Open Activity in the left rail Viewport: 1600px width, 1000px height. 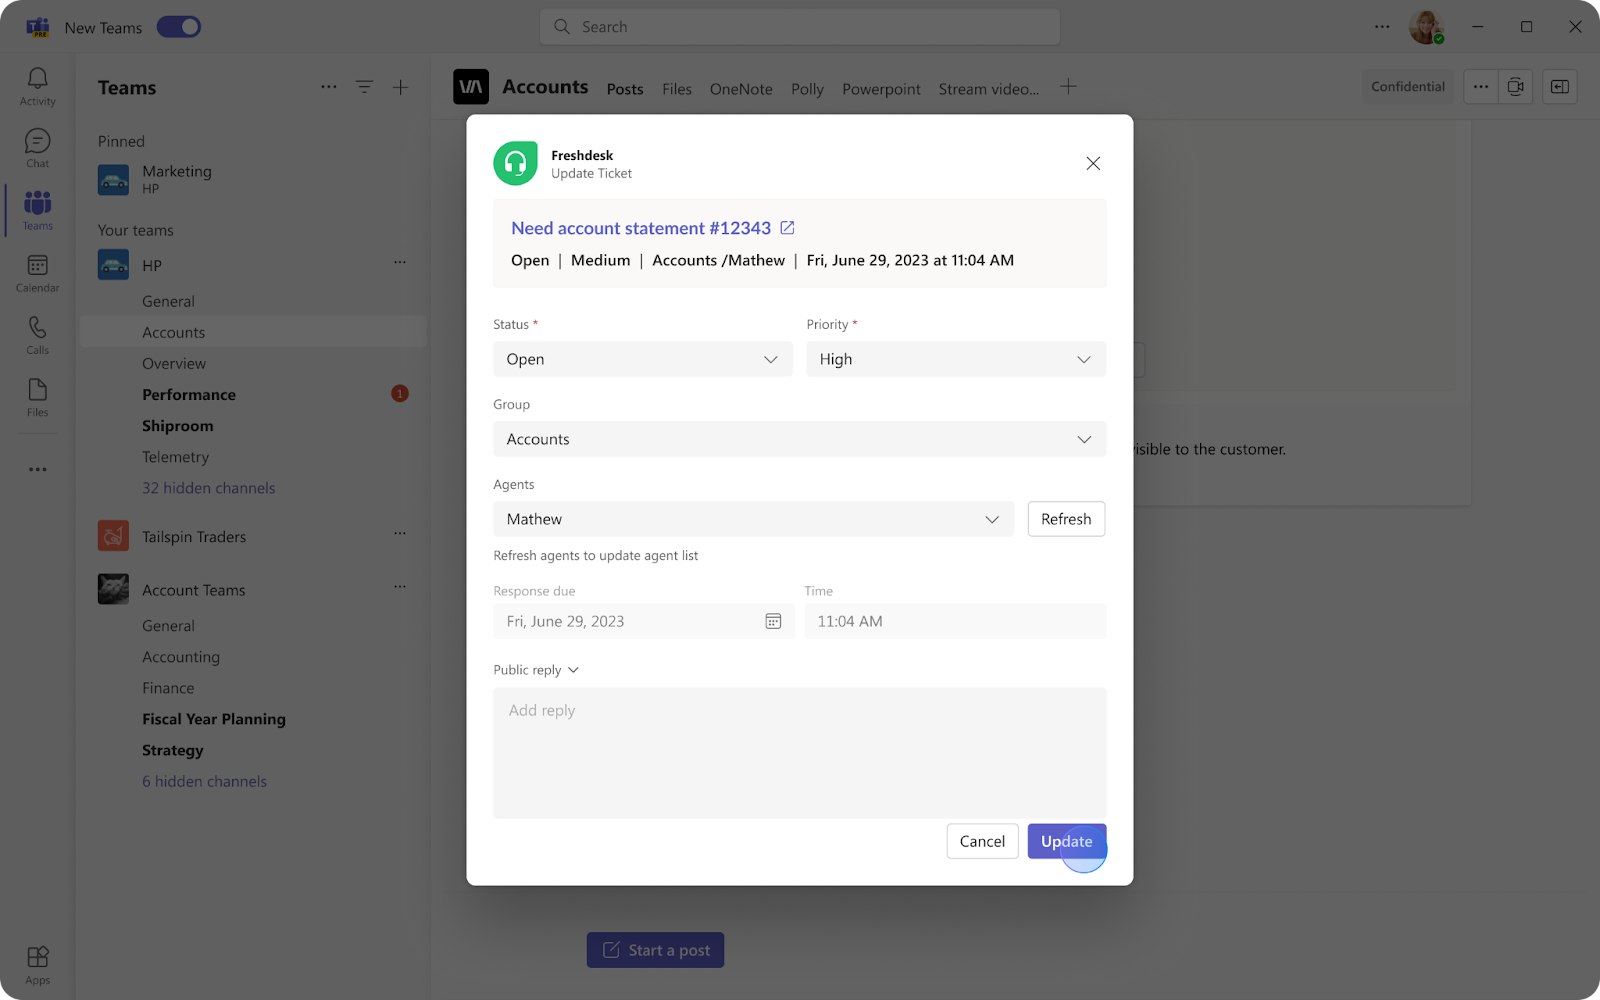click(37, 87)
